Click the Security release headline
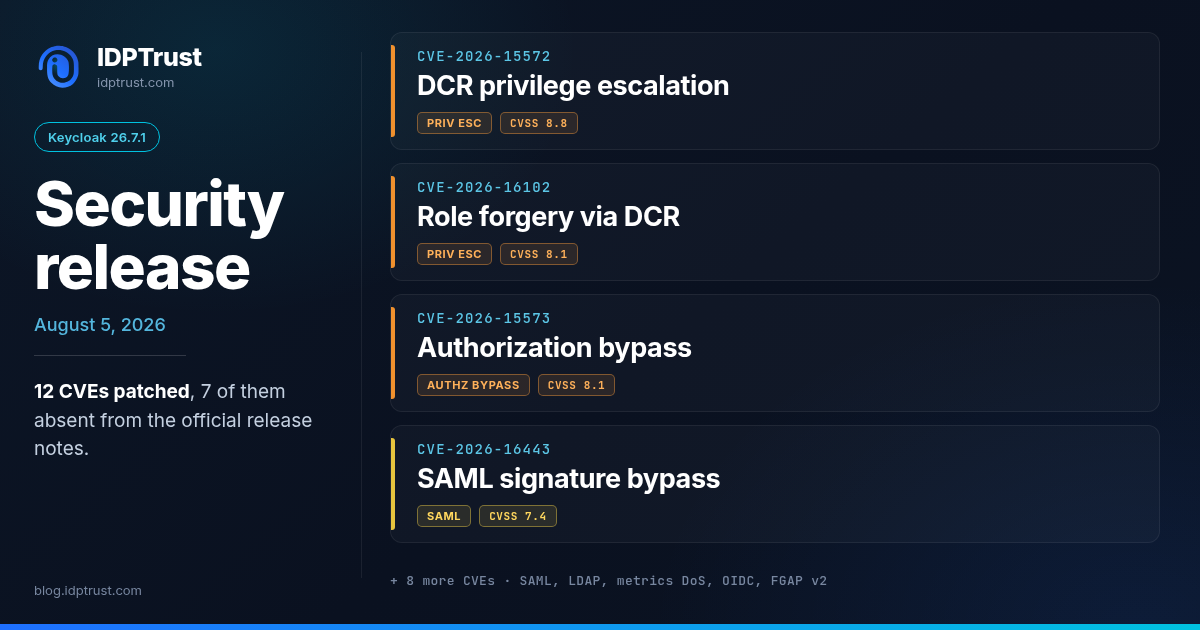Viewport: 1200px width, 630px height. point(159,236)
